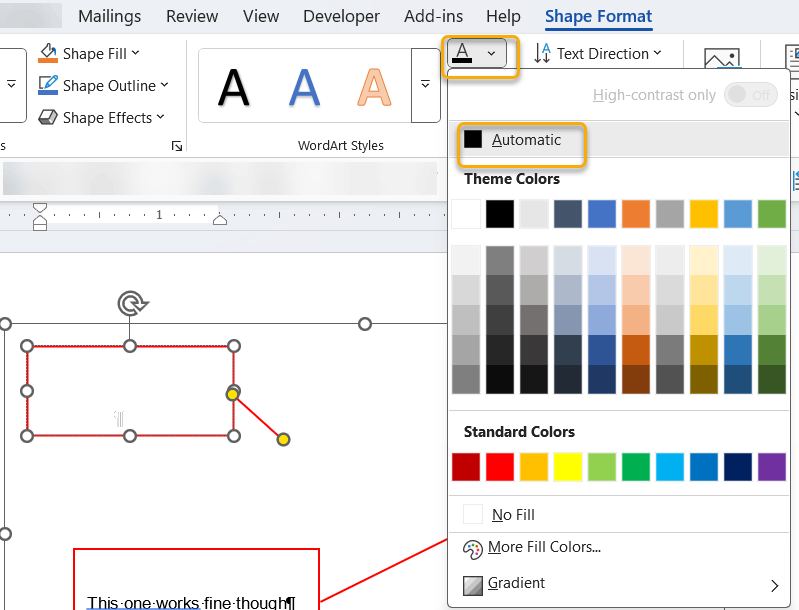Click inside the empty red callout text box
The image size is (799, 610).
coord(130,391)
